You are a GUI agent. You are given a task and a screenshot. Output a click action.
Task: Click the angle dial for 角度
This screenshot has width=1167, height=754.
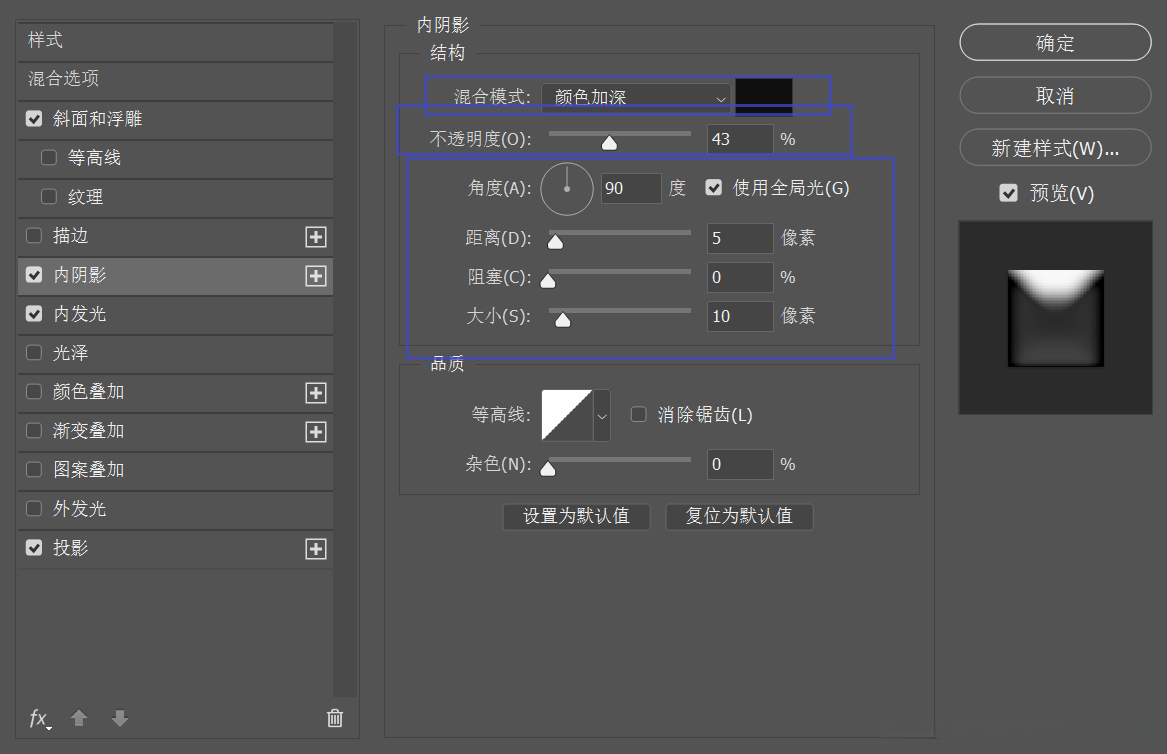pyautogui.click(x=566, y=188)
